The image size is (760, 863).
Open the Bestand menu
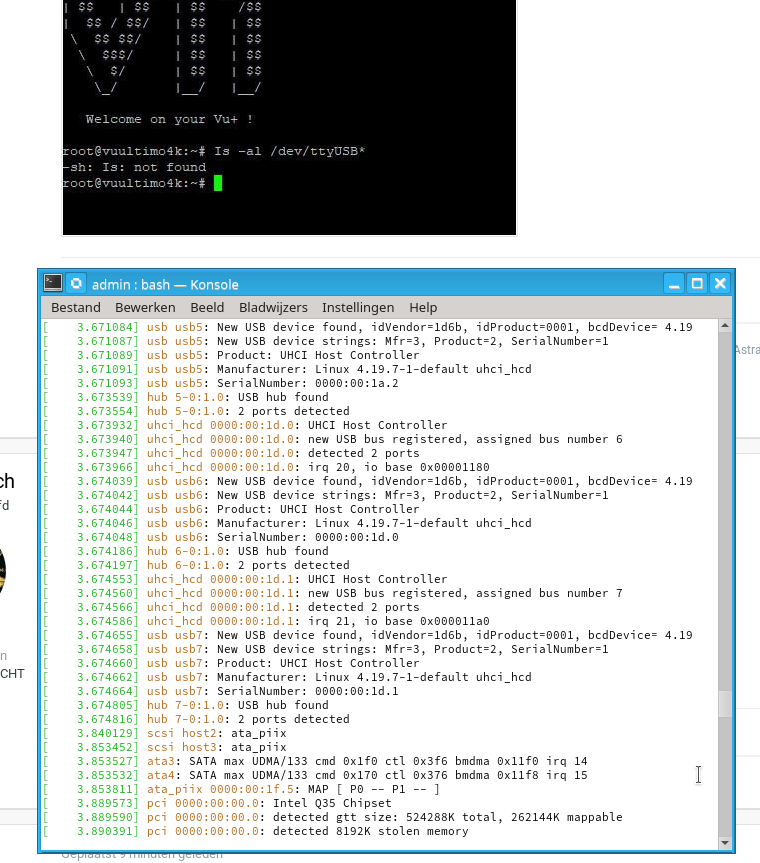(x=76, y=308)
